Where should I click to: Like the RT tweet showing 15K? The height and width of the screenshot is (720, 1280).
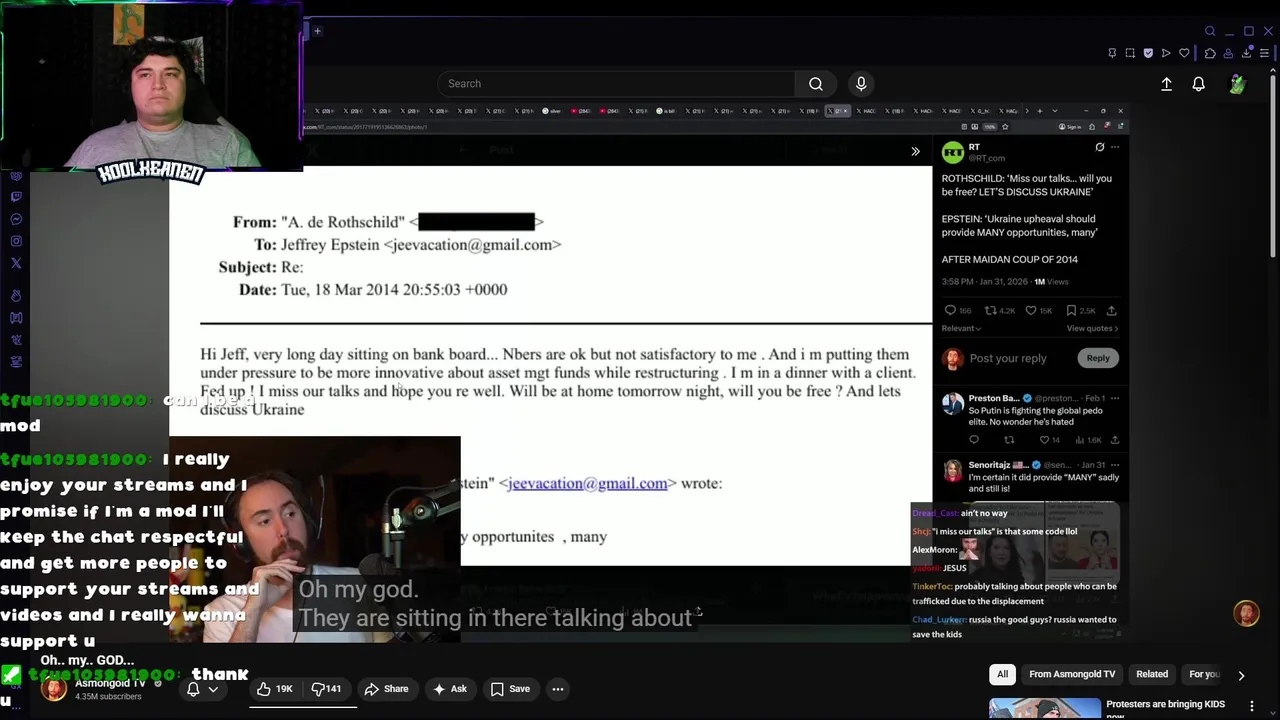(x=1031, y=311)
